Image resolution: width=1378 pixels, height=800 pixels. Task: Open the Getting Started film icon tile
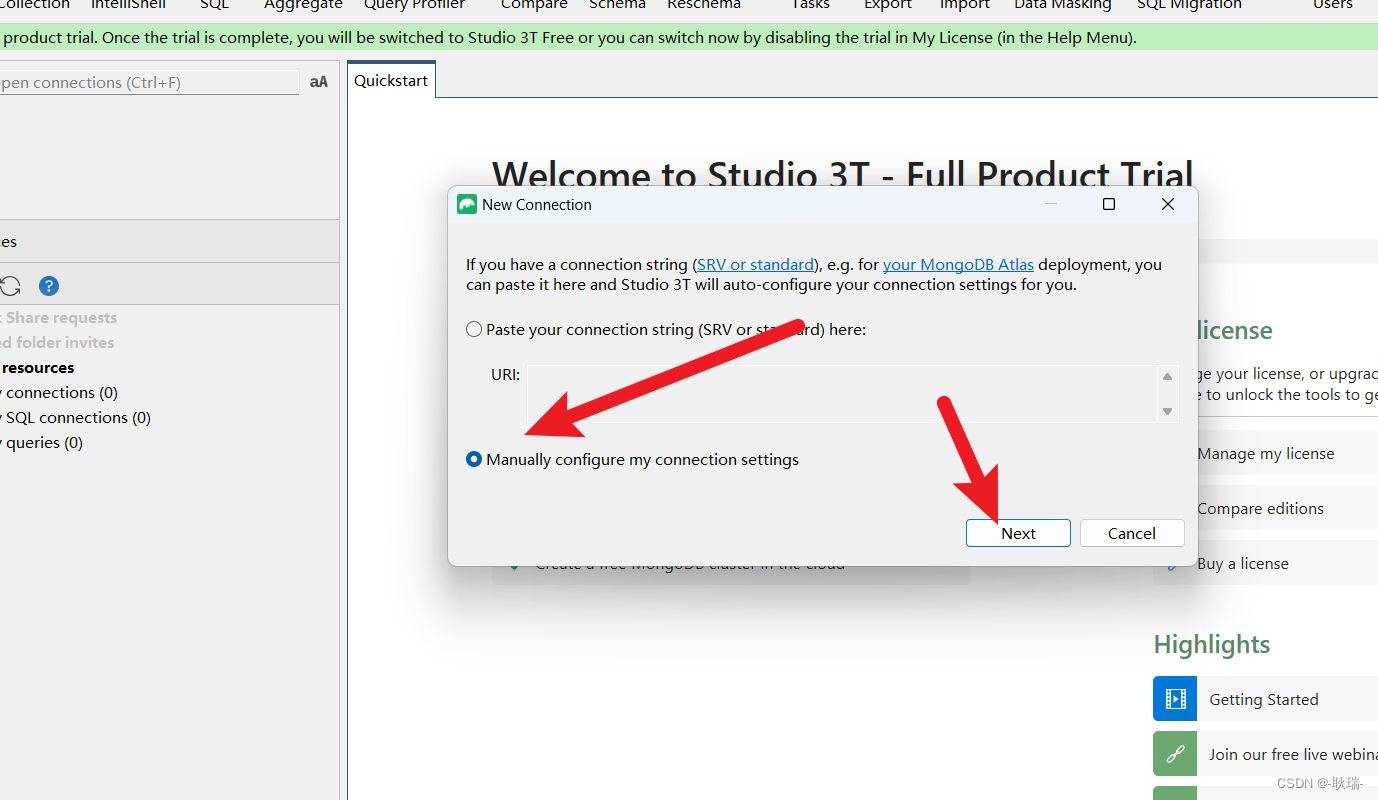click(x=1175, y=699)
